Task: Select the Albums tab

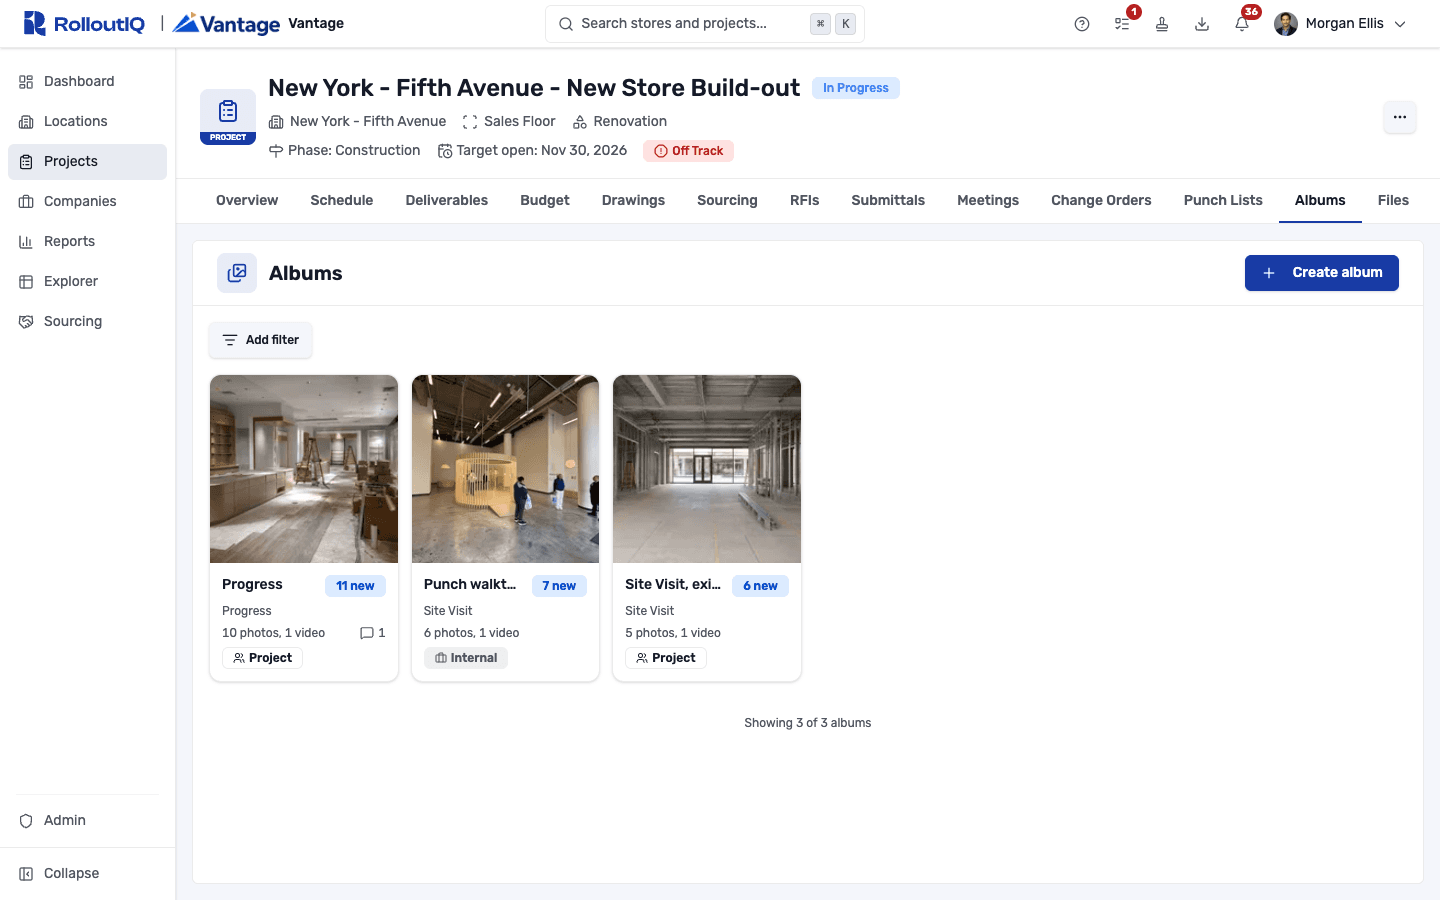Action: tap(1320, 200)
